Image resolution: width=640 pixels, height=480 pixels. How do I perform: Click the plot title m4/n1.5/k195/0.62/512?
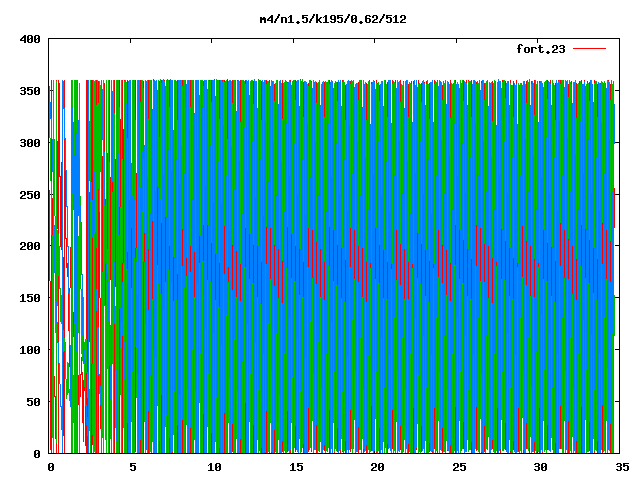[x=333, y=19]
